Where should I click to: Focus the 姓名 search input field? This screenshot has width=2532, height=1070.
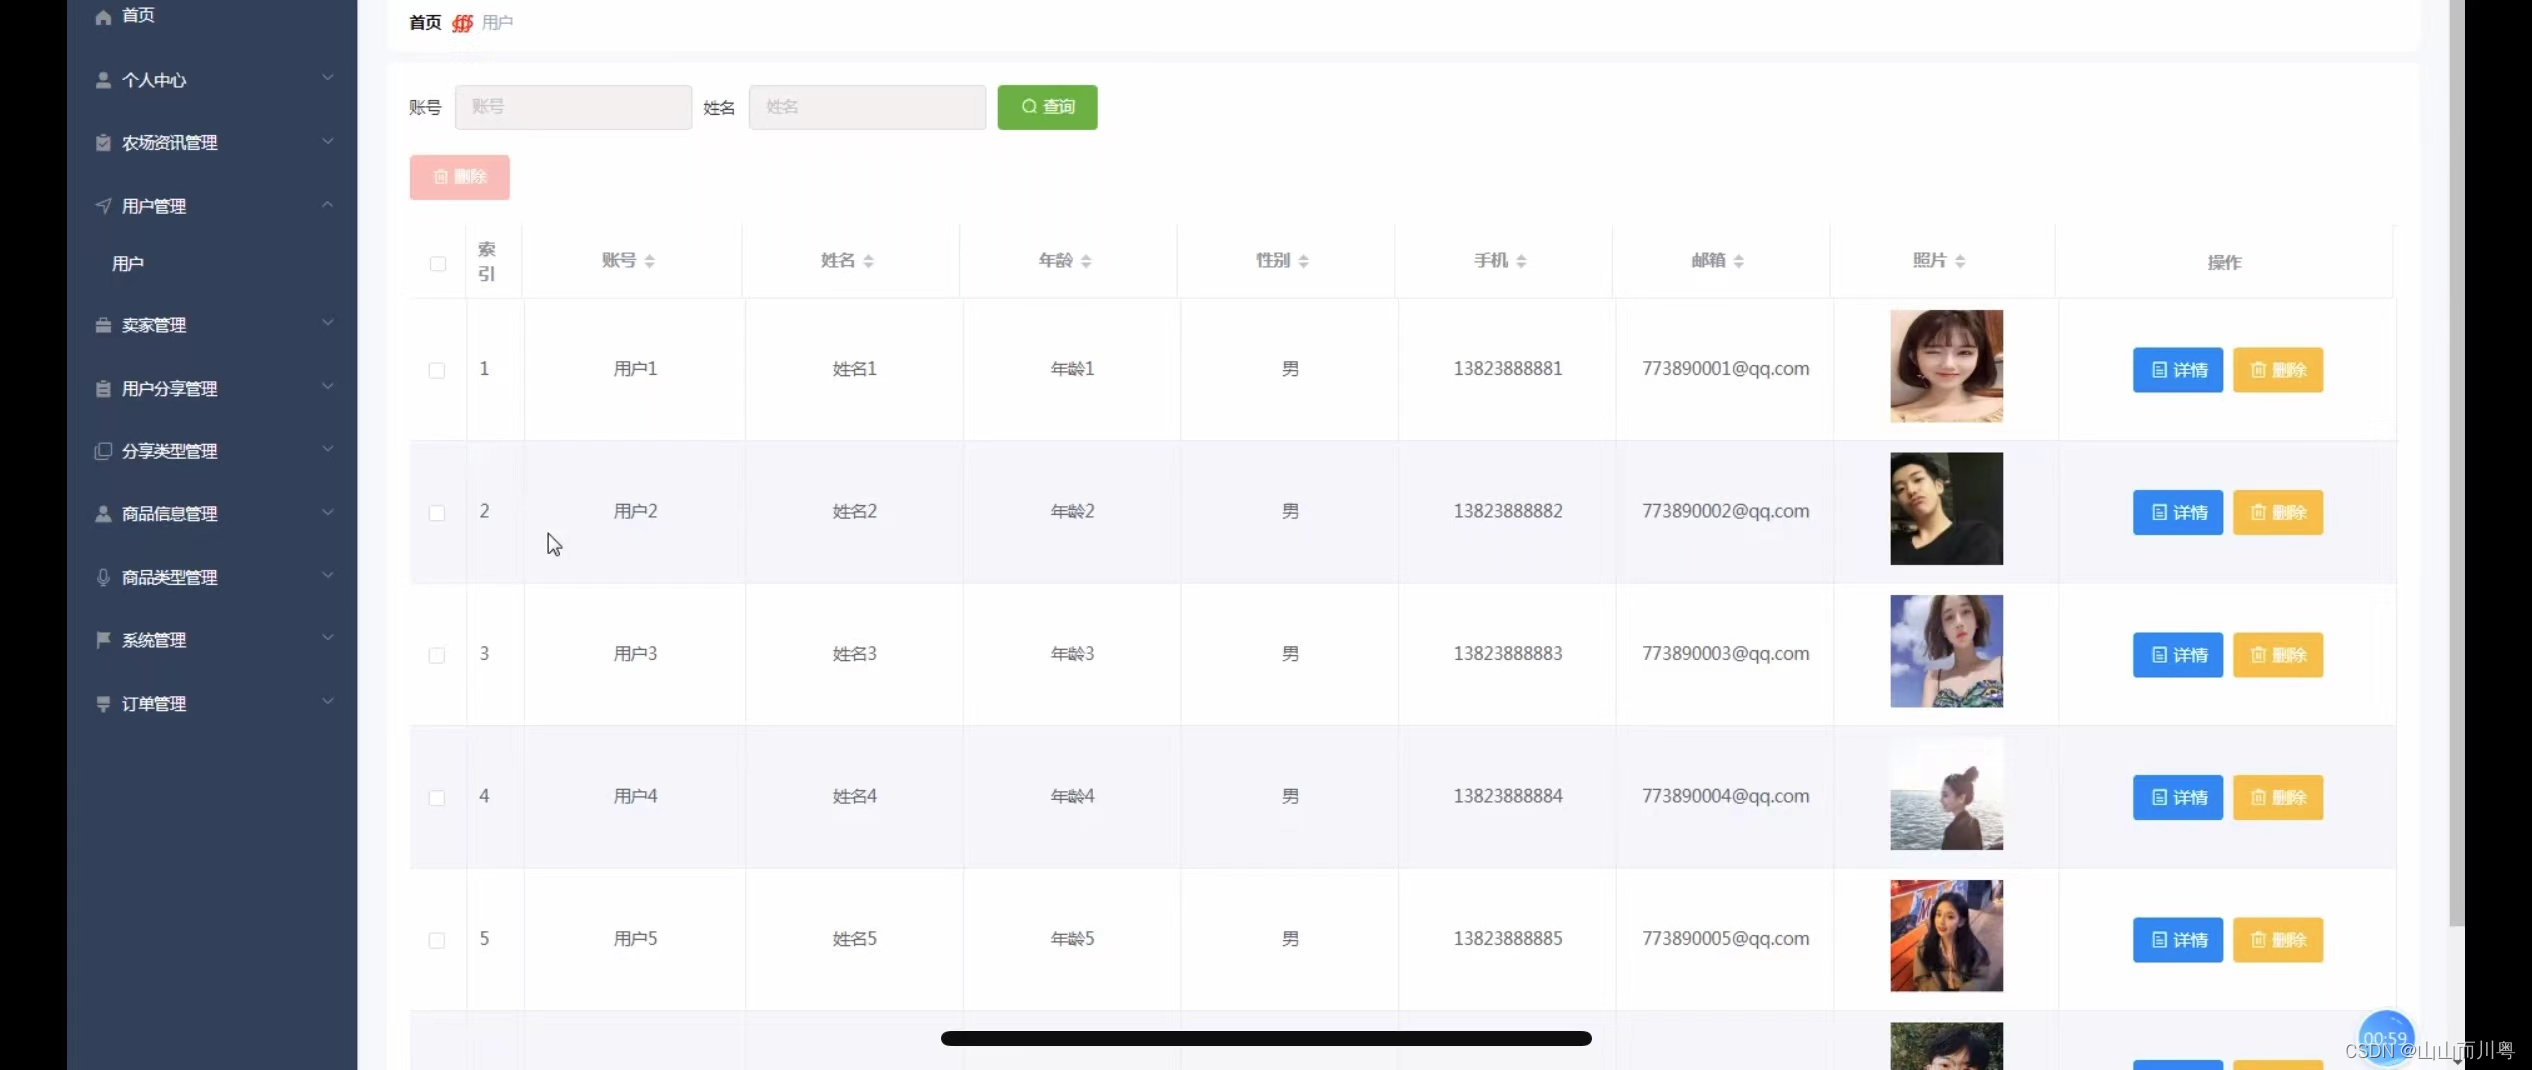[867, 107]
